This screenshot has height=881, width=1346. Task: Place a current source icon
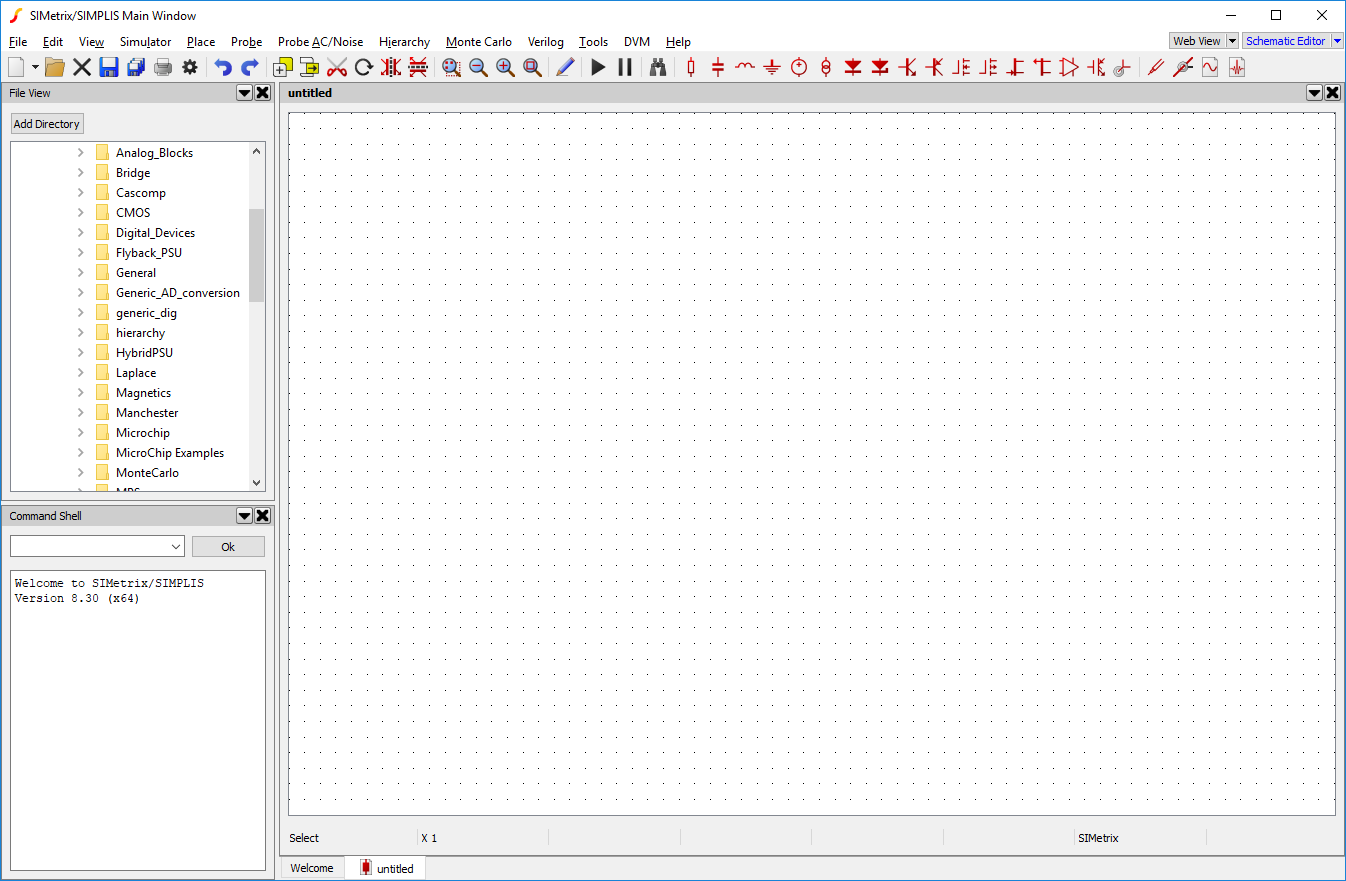(x=826, y=67)
